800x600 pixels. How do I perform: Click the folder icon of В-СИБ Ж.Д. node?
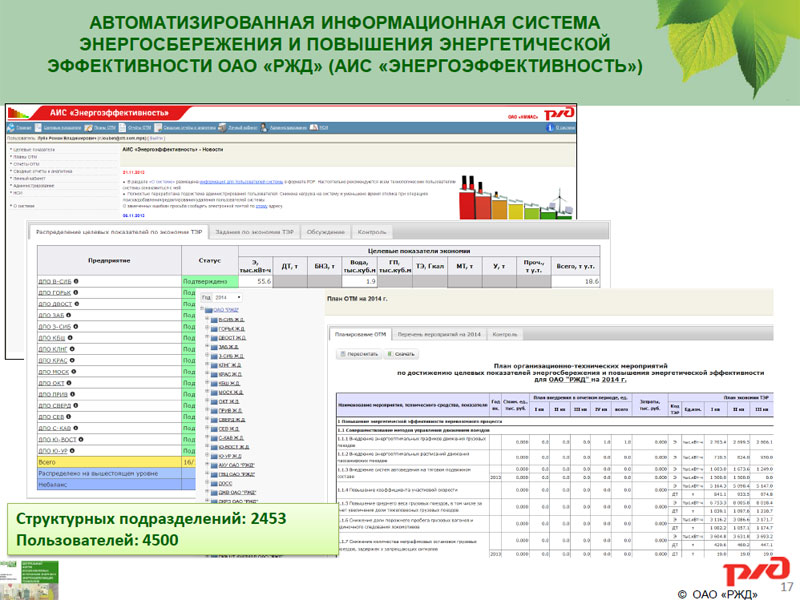214,320
